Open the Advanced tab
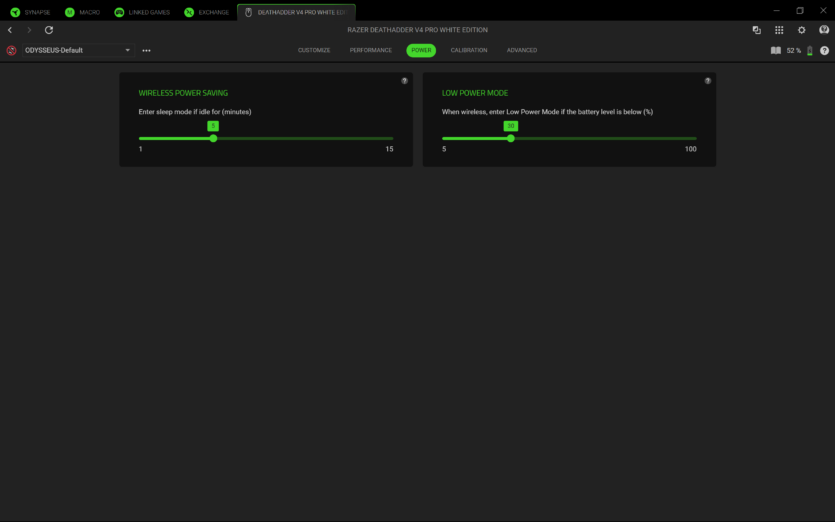This screenshot has height=522, width=835. tap(521, 50)
